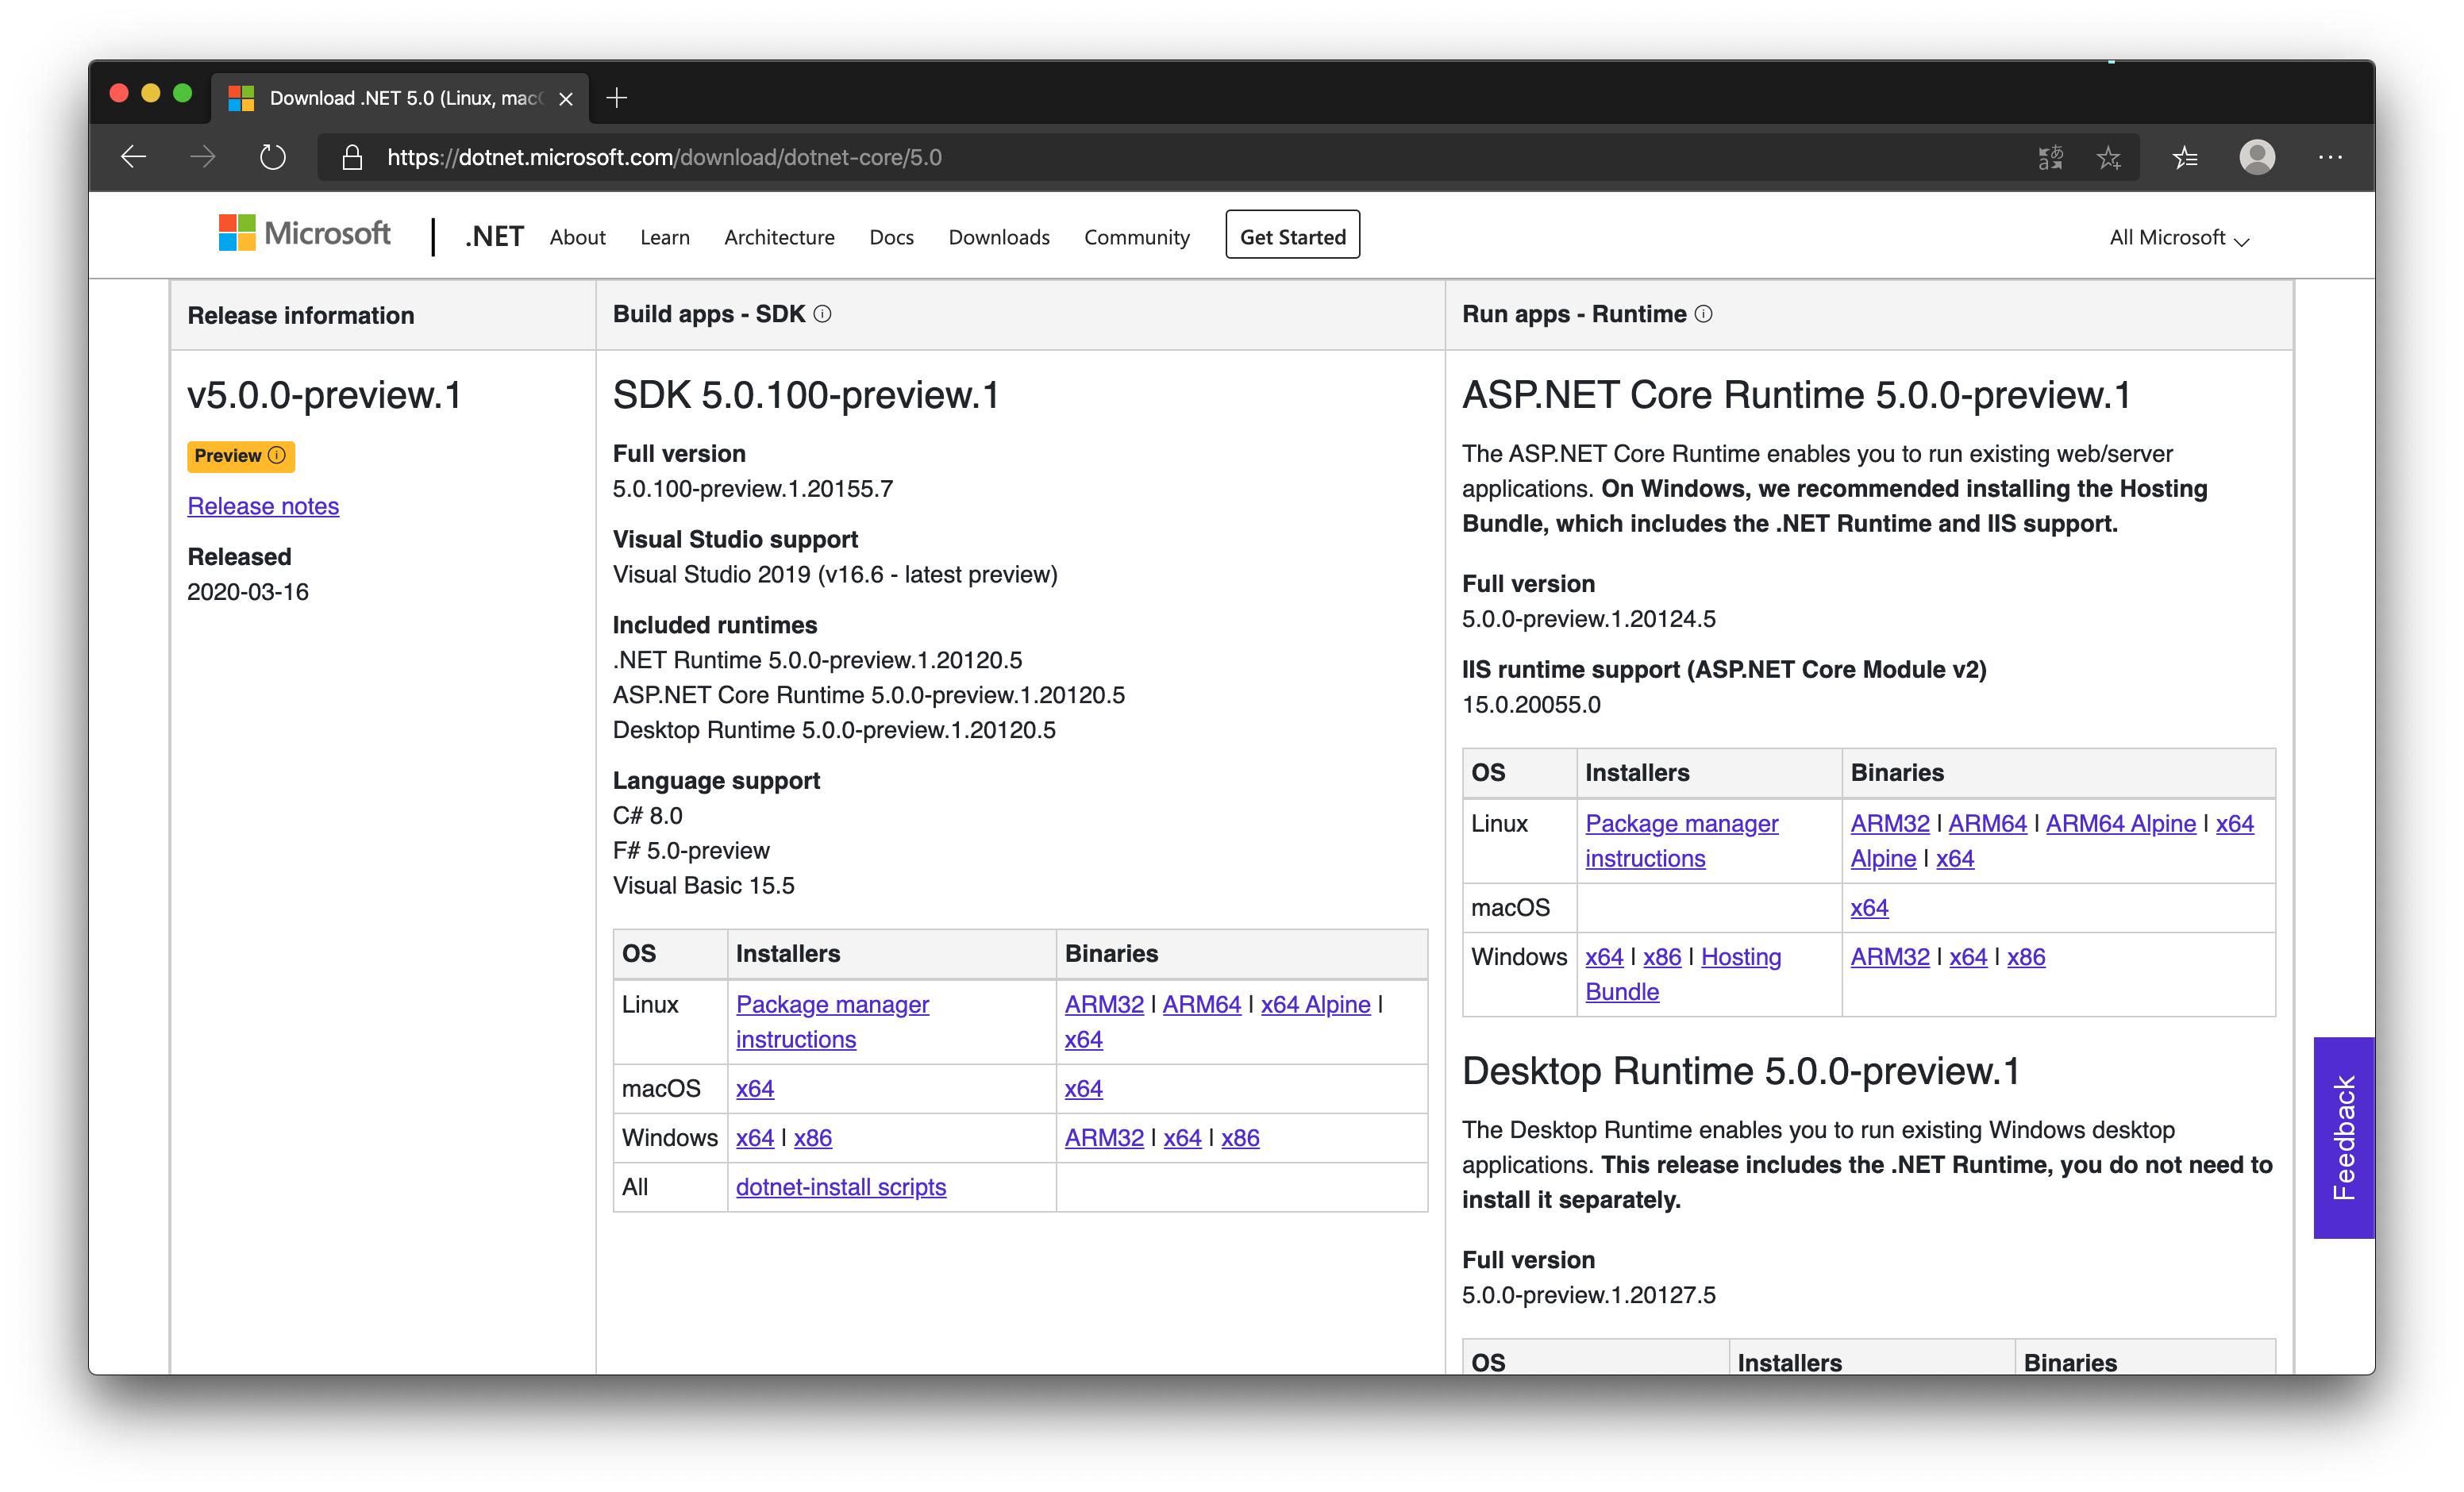Open the Downloads menu item
This screenshot has width=2464, height=1492.
click(x=999, y=238)
